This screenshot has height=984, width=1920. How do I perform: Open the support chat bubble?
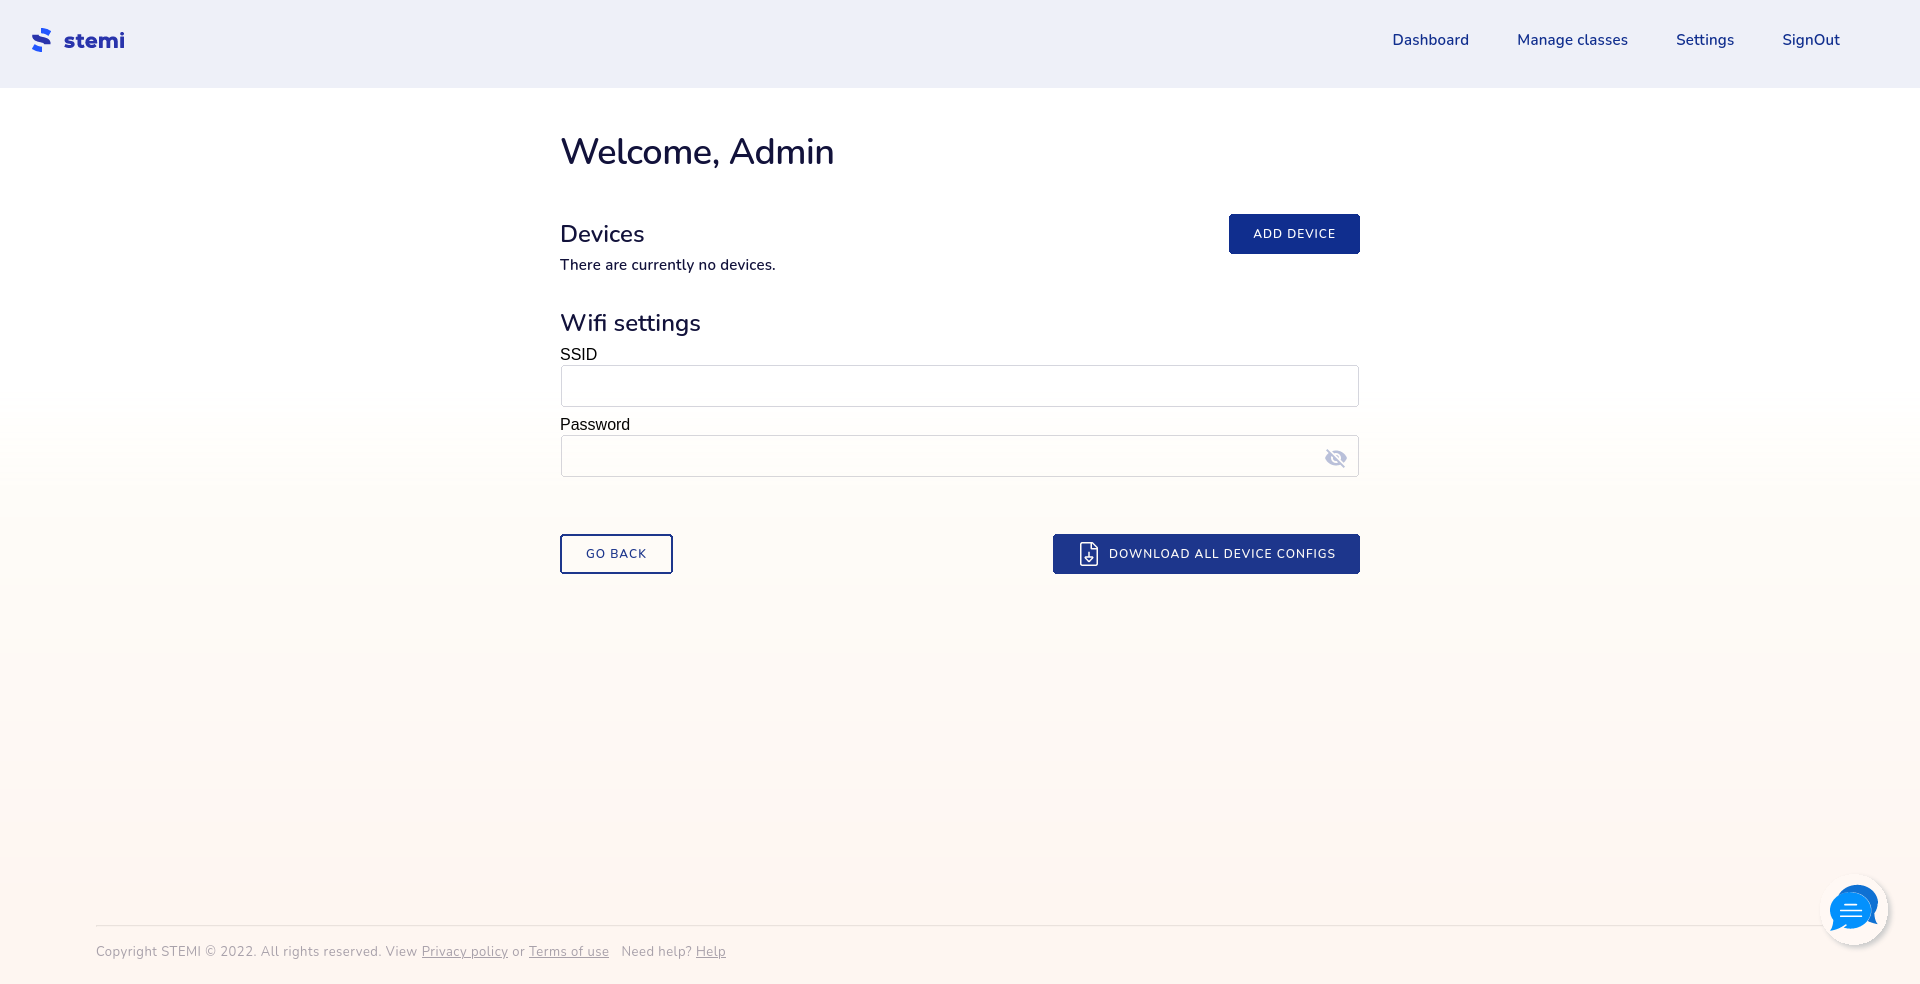pos(1853,910)
